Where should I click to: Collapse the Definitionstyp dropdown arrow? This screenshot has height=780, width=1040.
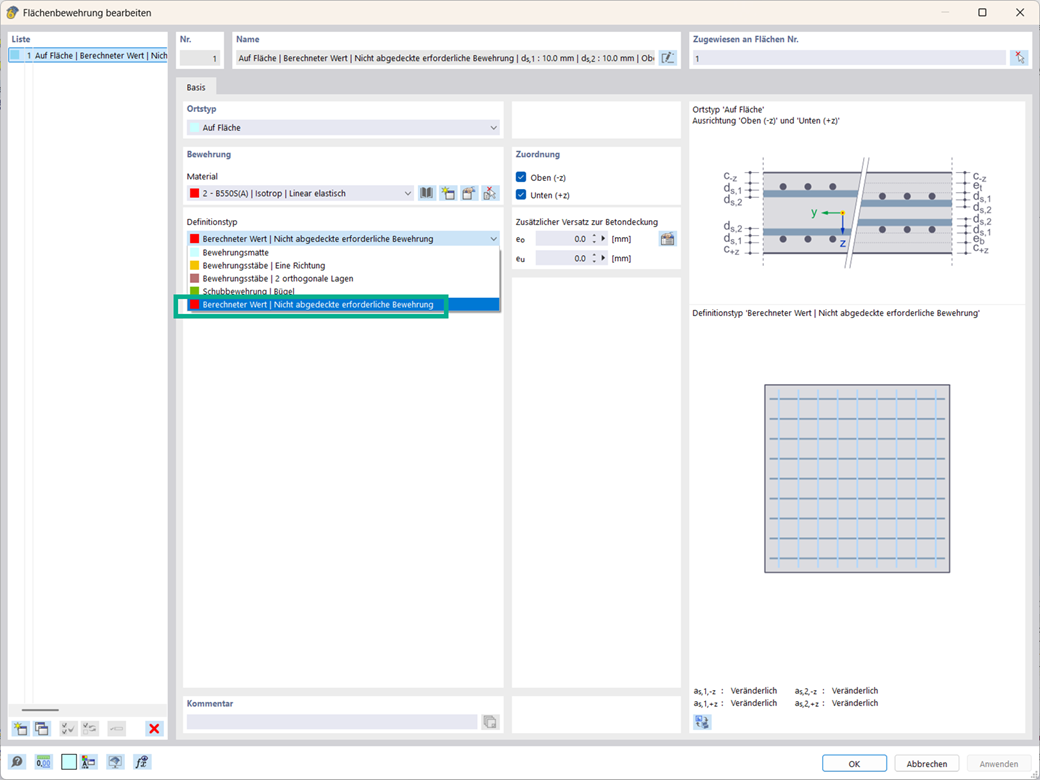[493, 239]
